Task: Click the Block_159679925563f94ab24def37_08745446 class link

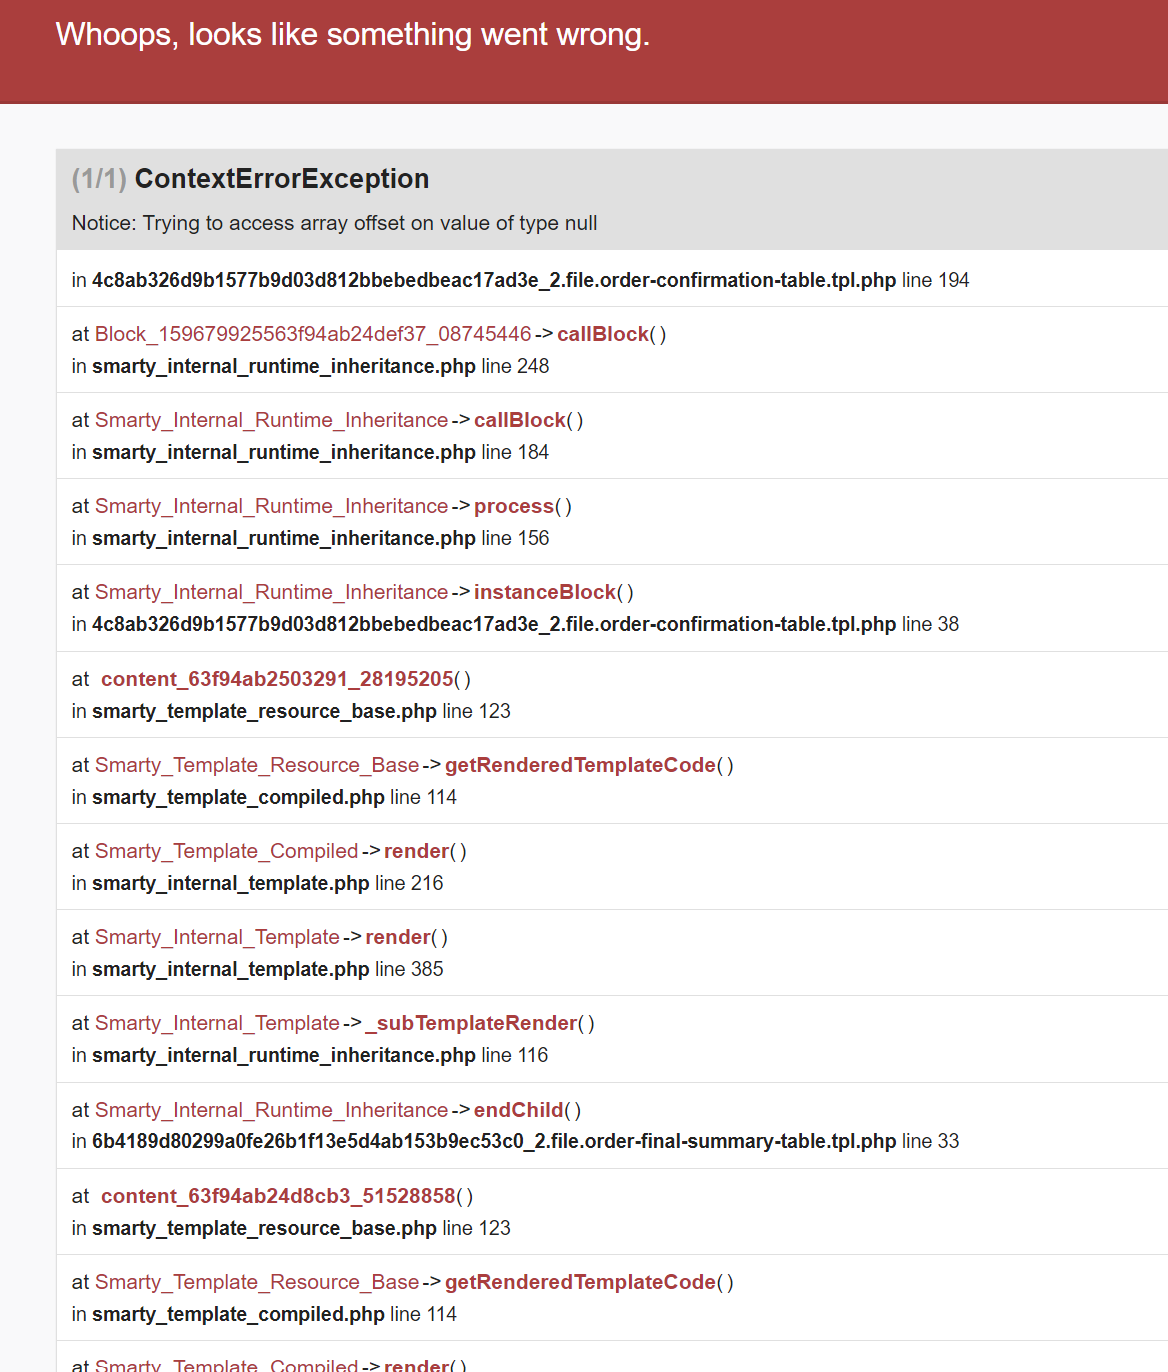Action: 313,334
